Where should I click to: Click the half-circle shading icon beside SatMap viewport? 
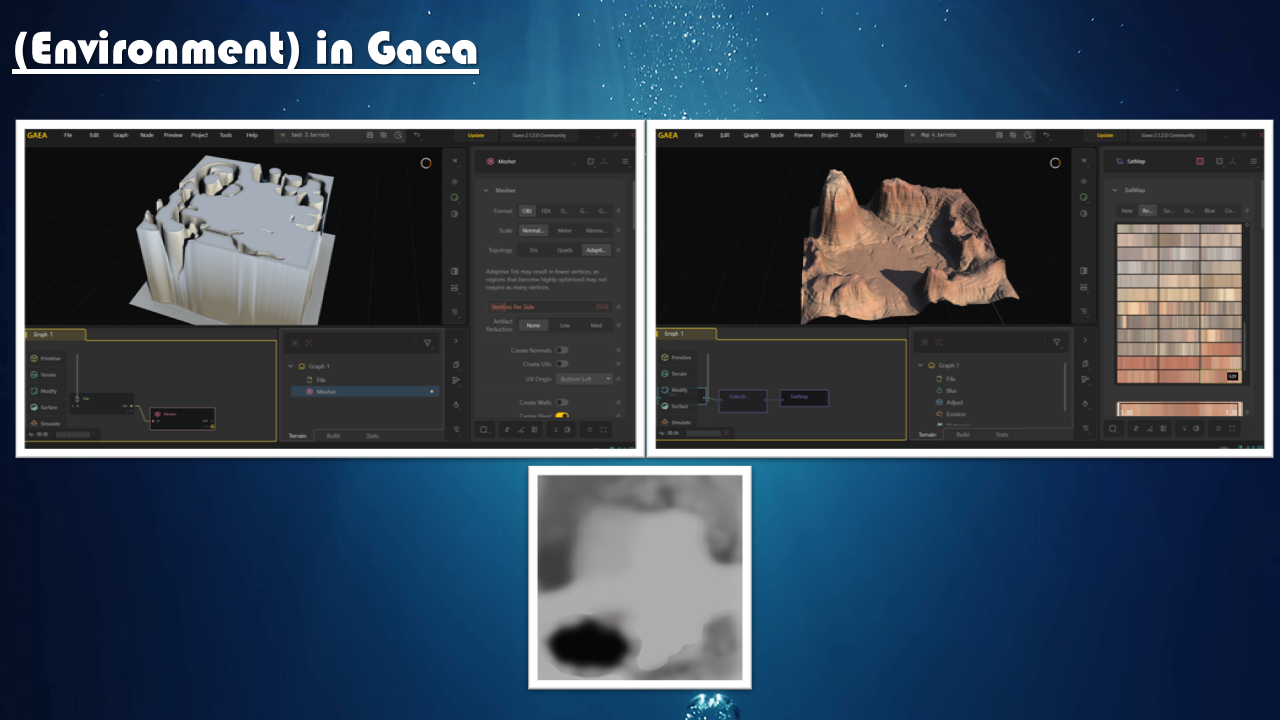pos(1084,213)
